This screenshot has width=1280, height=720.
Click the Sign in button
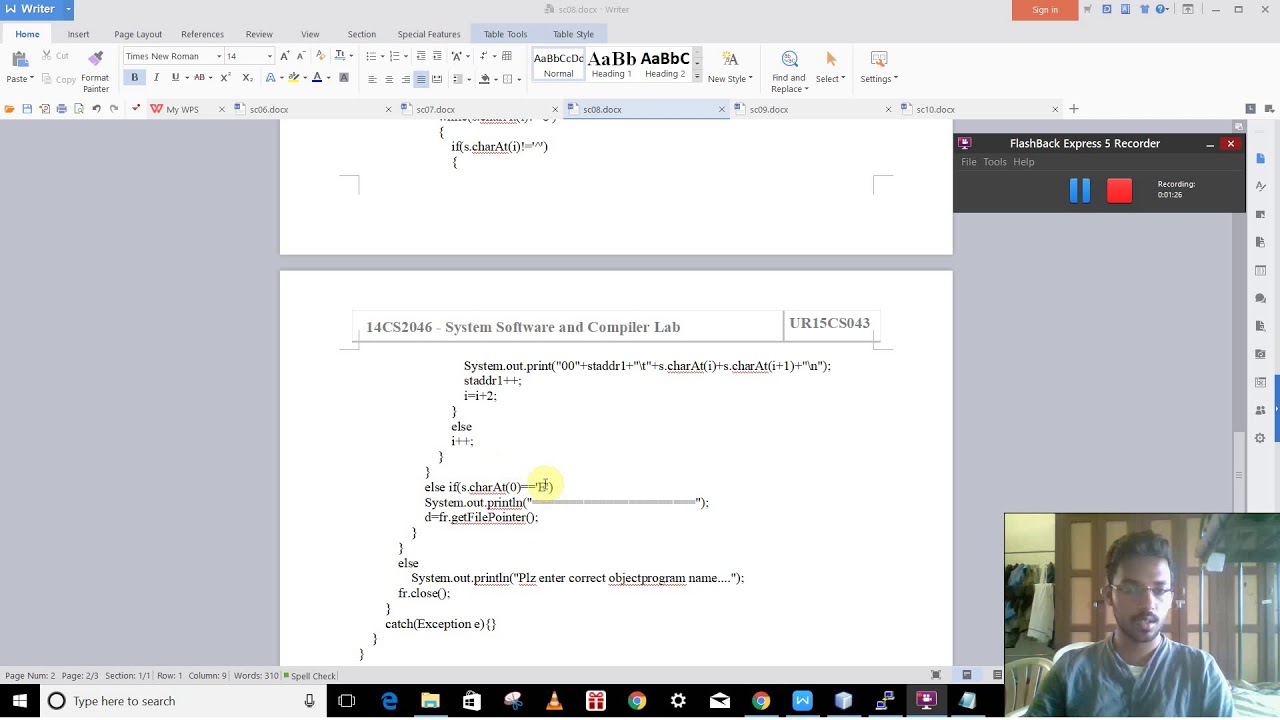coord(1045,10)
